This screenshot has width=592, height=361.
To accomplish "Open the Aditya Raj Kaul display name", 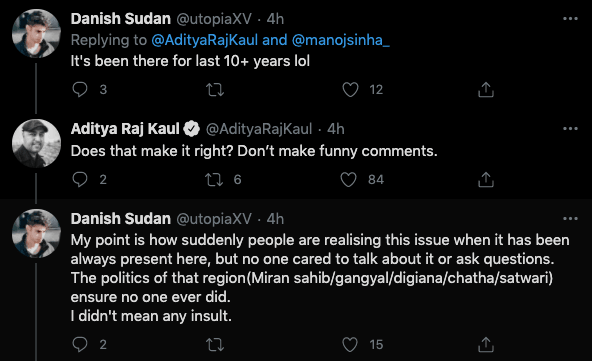I will pyautogui.click(x=125, y=129).
